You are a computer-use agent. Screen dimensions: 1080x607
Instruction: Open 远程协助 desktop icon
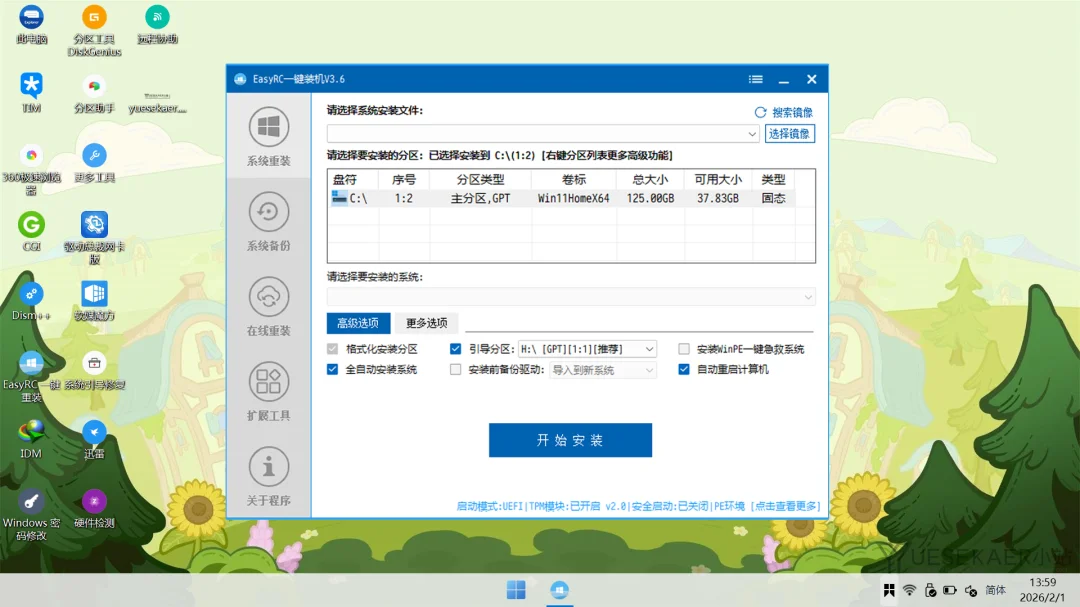157,25
